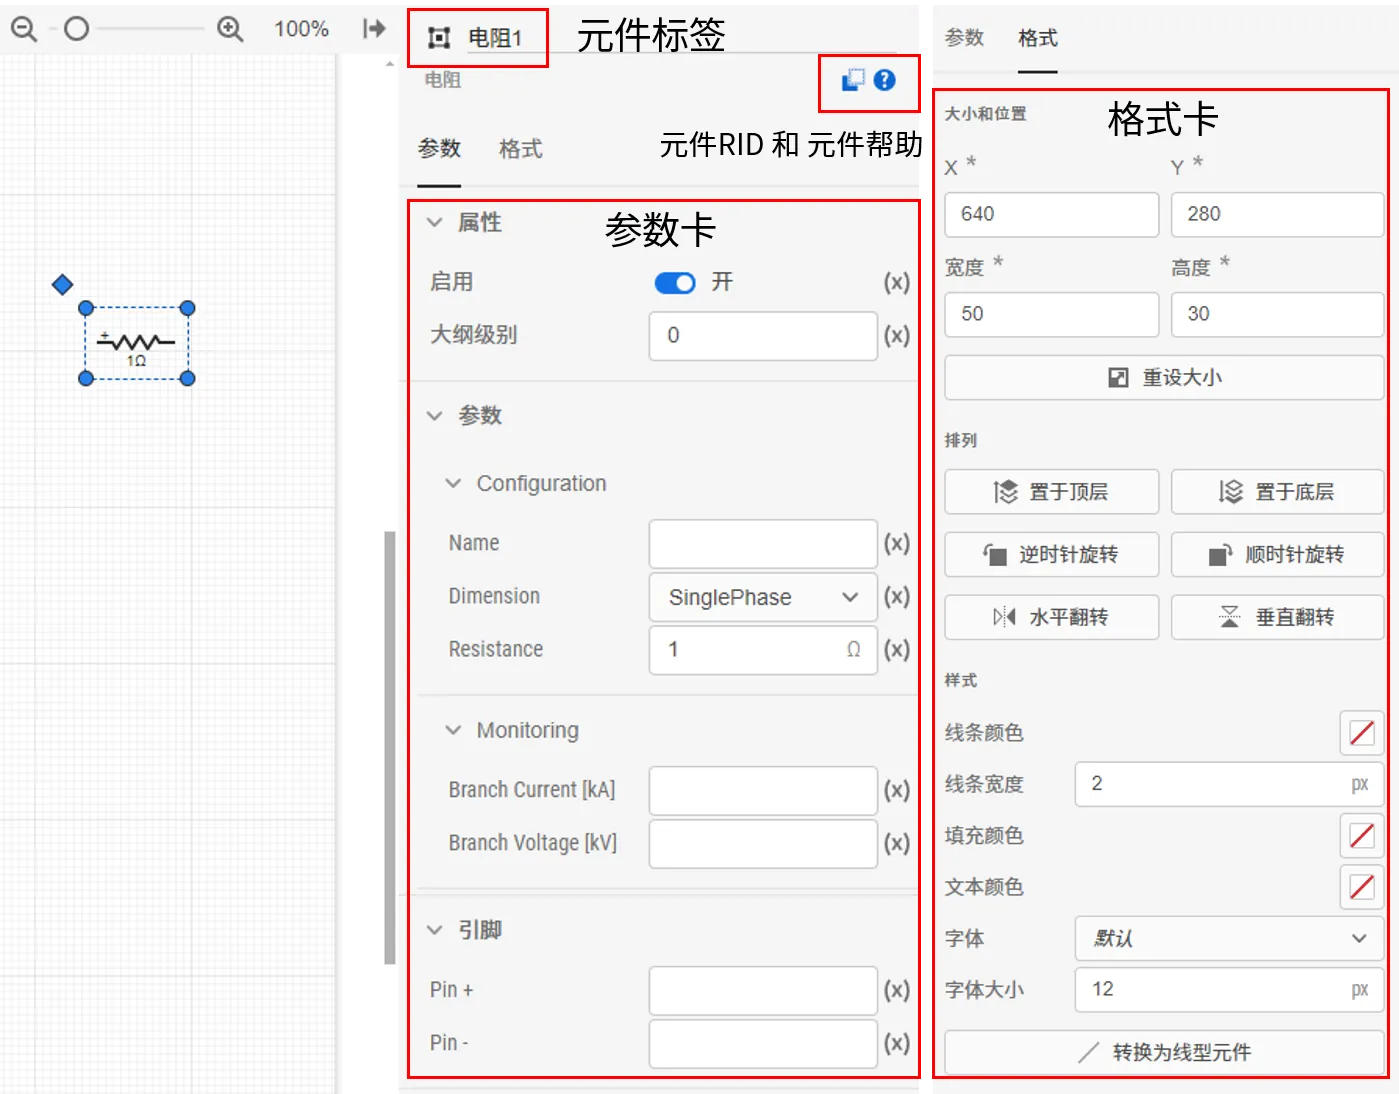This screenshot has height=1094, width=1399.
Task: Open the 文本颜色 color swatch
Action: click(x=1362, y=887)
